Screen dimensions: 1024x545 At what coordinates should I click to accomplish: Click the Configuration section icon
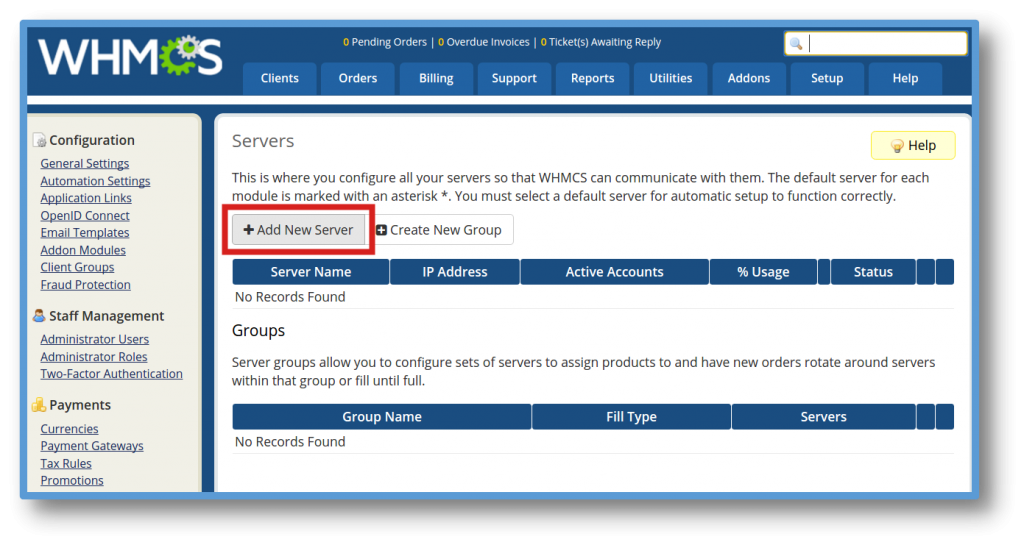point(39,141)
